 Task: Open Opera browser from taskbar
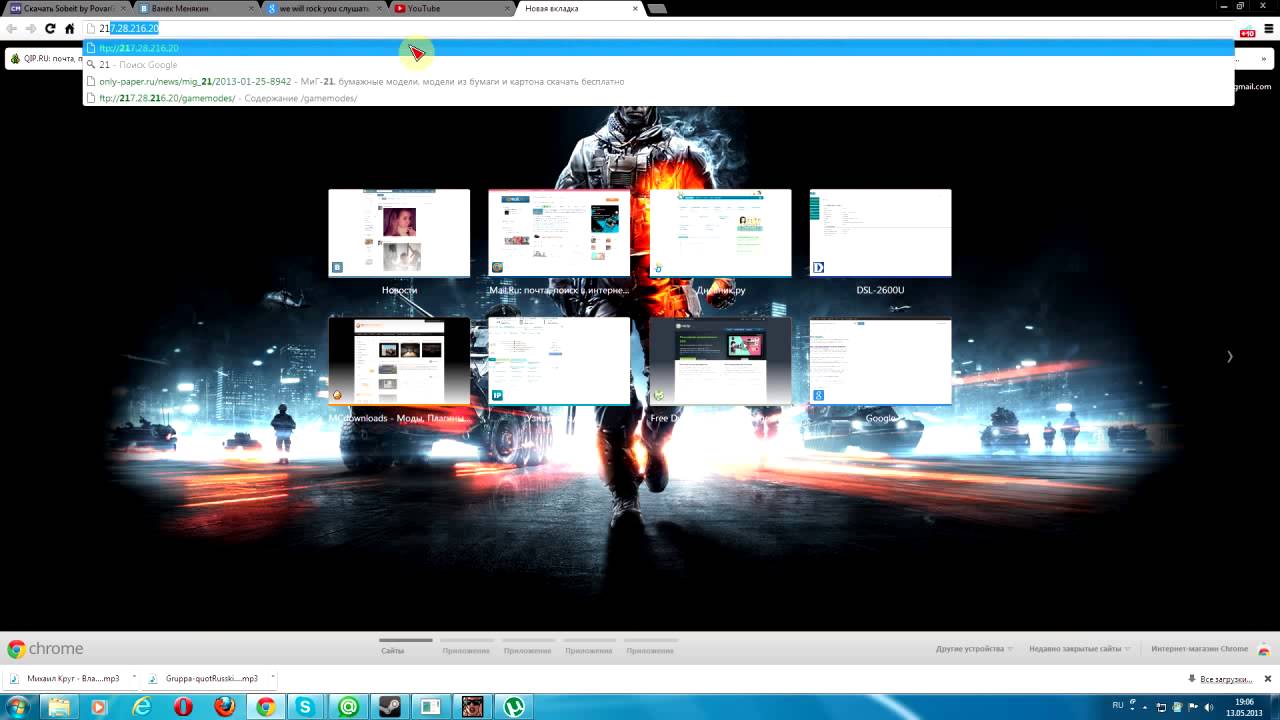coord(183,707)
